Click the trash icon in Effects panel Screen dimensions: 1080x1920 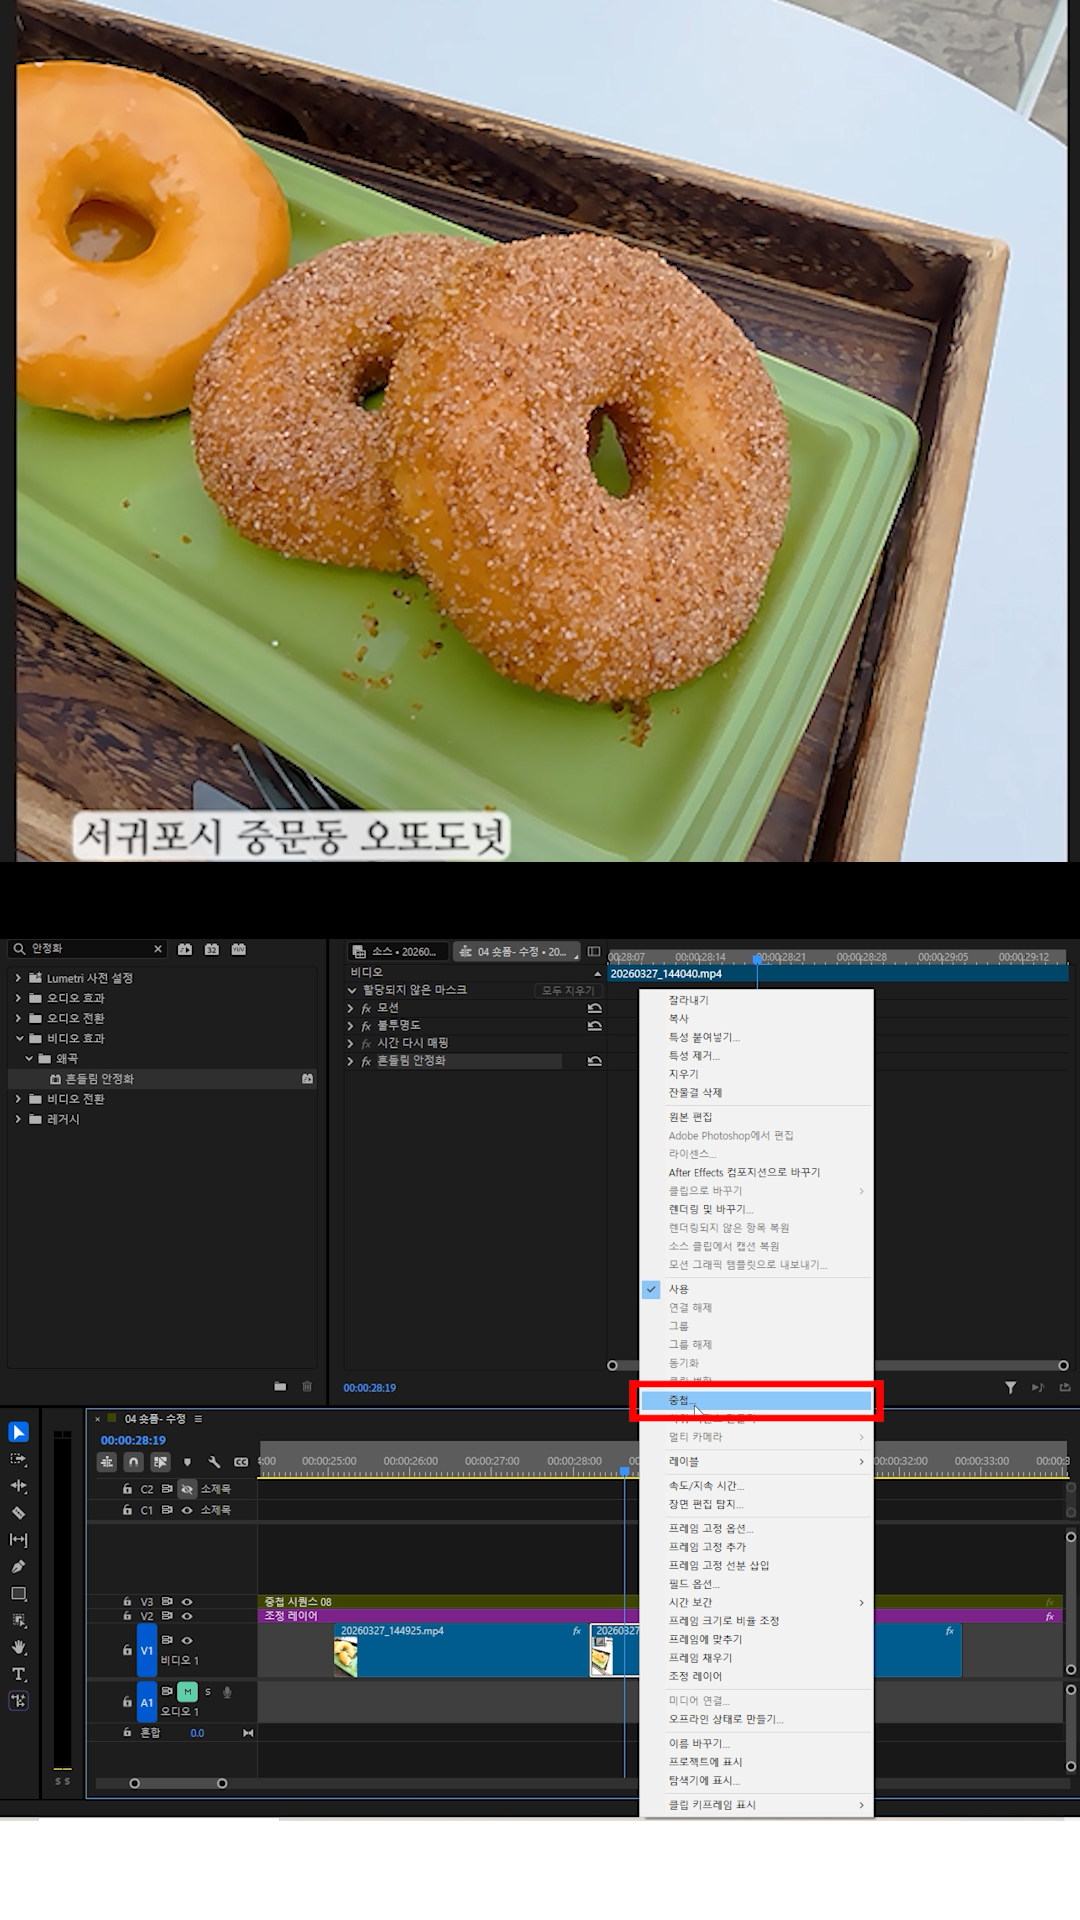click(x=307, y=1386)
